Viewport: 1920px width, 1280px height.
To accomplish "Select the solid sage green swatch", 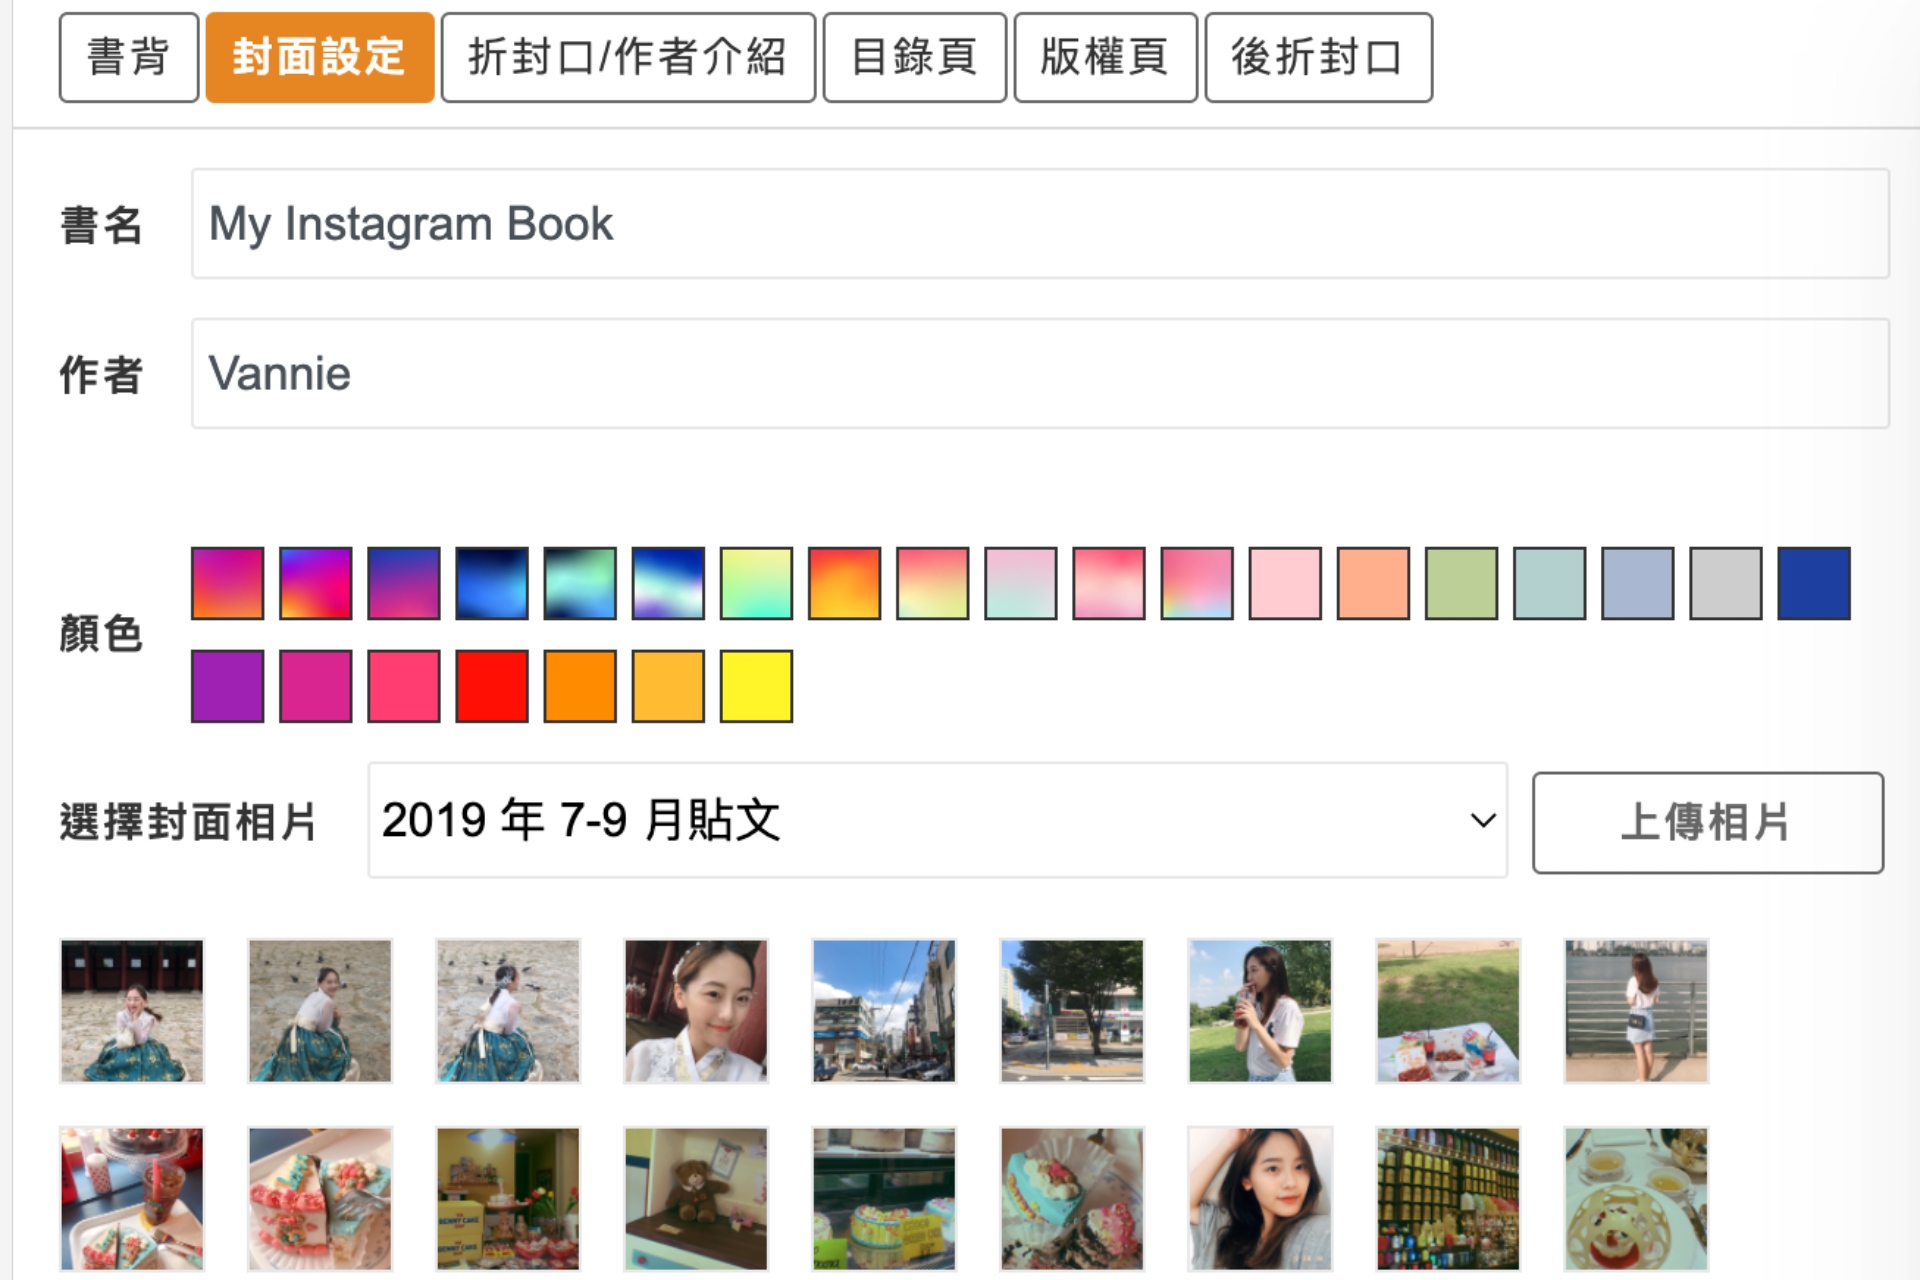I will 1461,583.
